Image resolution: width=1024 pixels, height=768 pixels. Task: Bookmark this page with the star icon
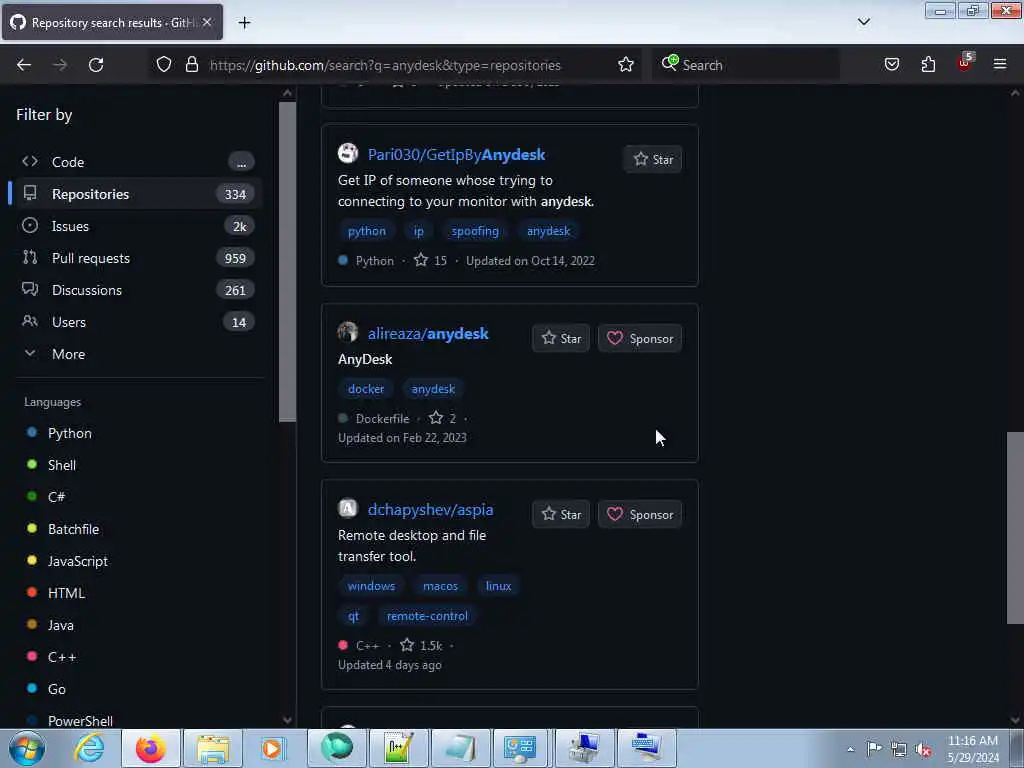pos(626,64)
